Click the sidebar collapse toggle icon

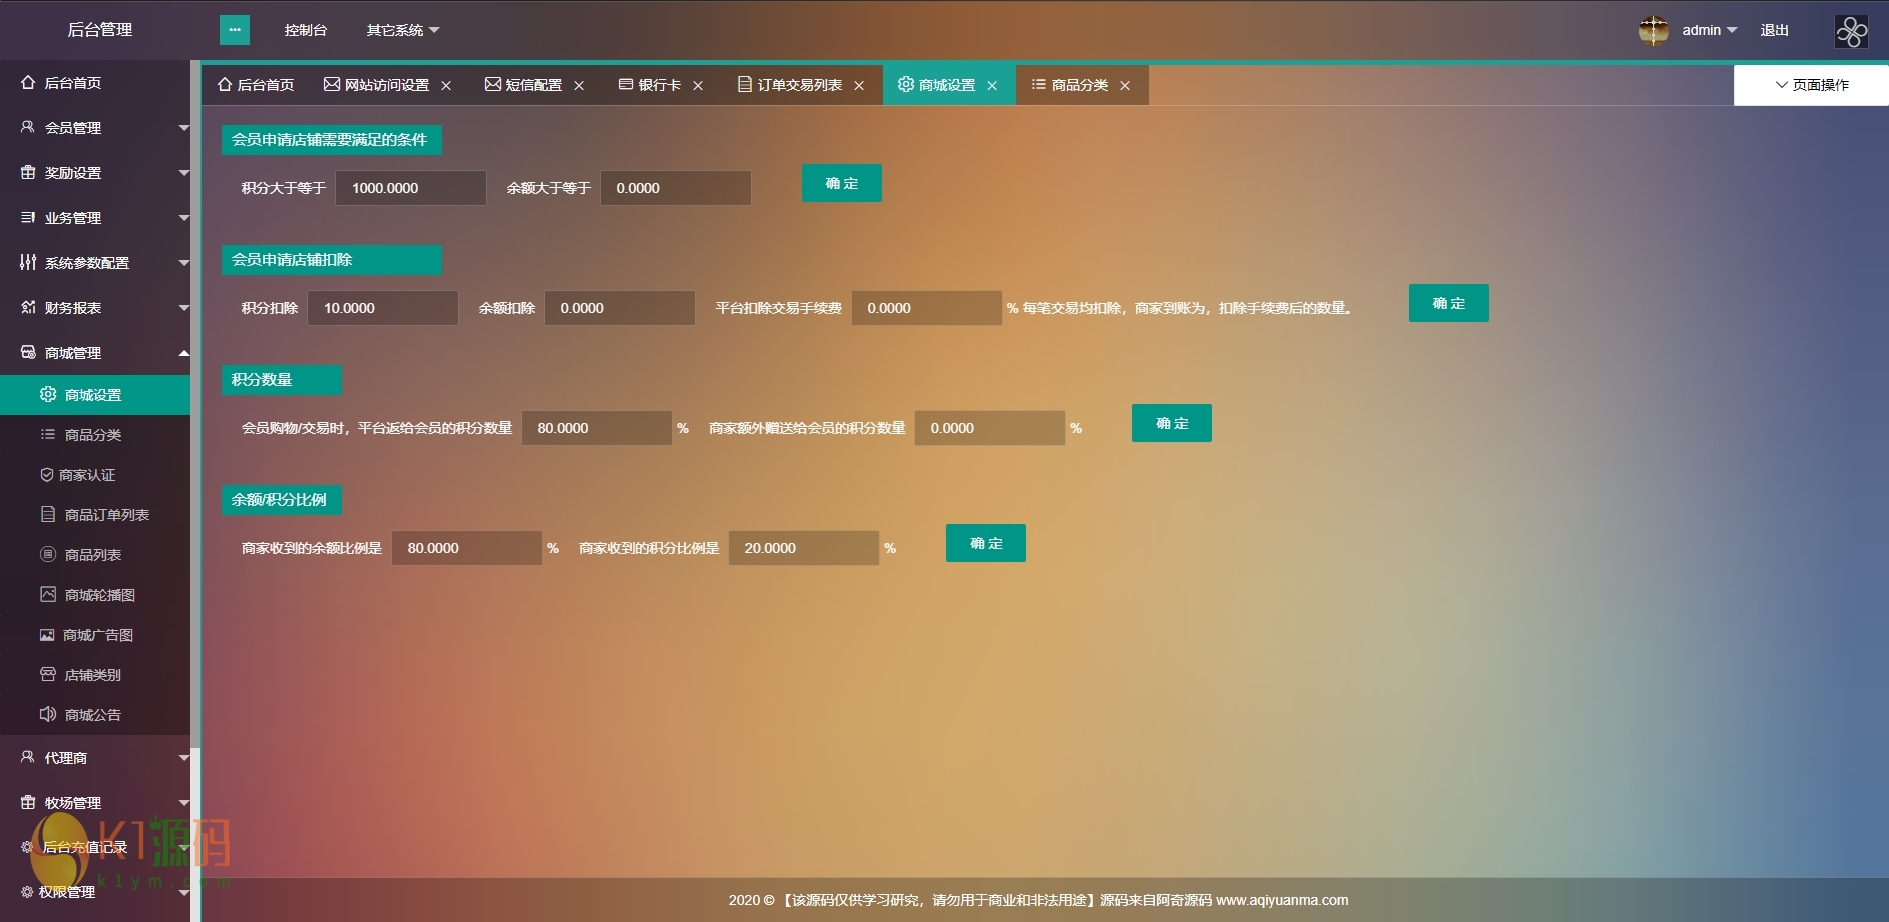(235, 30)
